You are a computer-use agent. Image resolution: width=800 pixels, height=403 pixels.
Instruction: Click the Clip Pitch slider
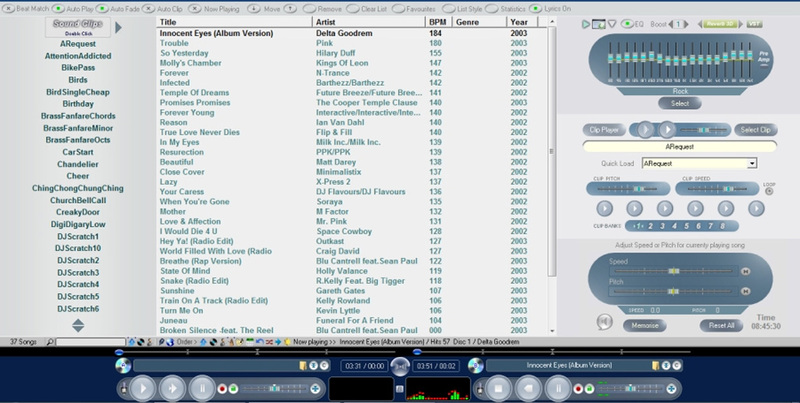(x=628, y=189)
